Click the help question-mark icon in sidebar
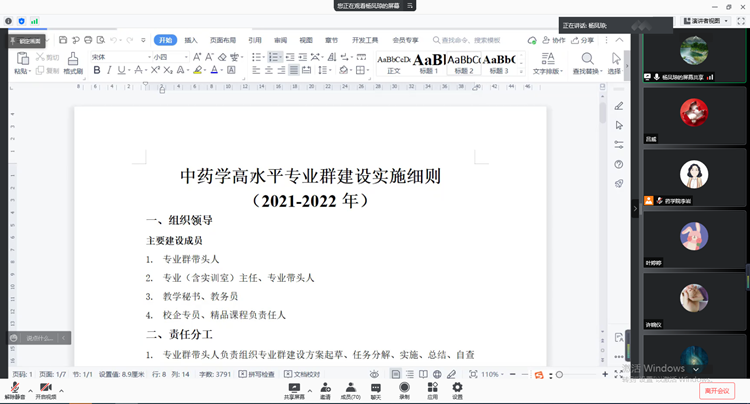Image resolution: width=750 pixels, height=404 pixels. 619,164
